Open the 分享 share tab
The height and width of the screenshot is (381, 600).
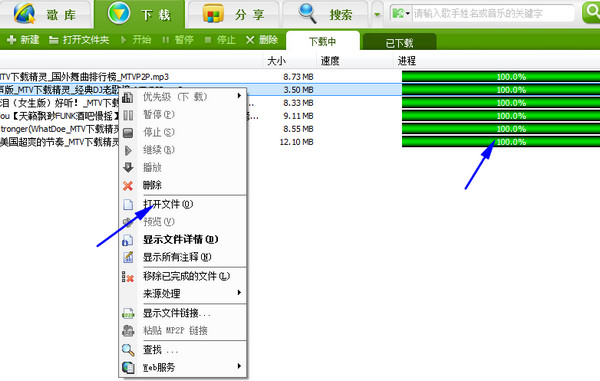[x=233, y=15]
